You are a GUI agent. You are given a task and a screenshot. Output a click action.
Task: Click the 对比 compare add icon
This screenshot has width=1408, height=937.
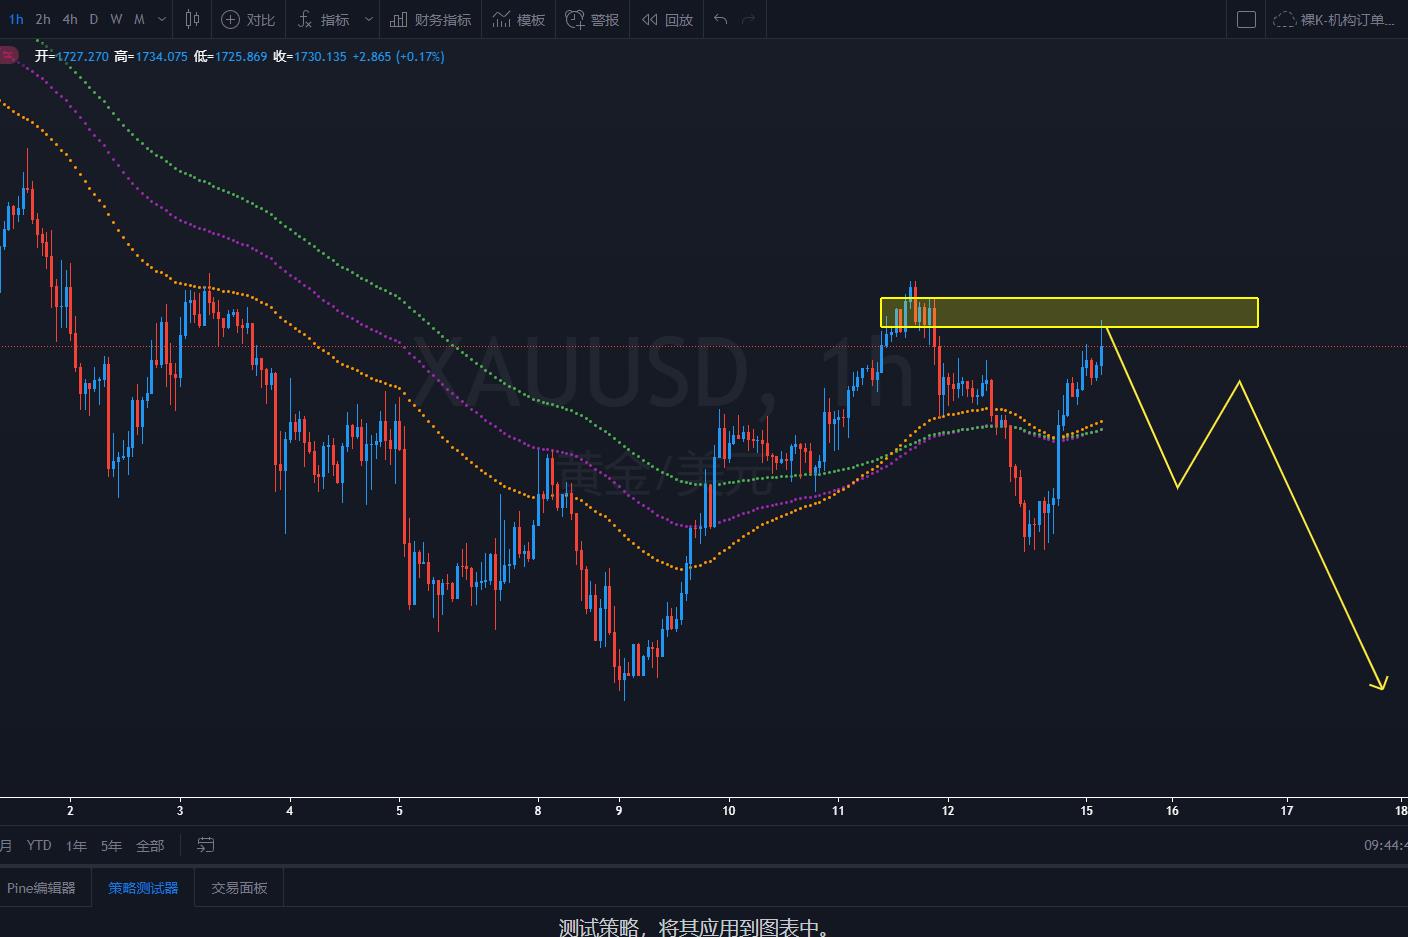click(231, 19)
